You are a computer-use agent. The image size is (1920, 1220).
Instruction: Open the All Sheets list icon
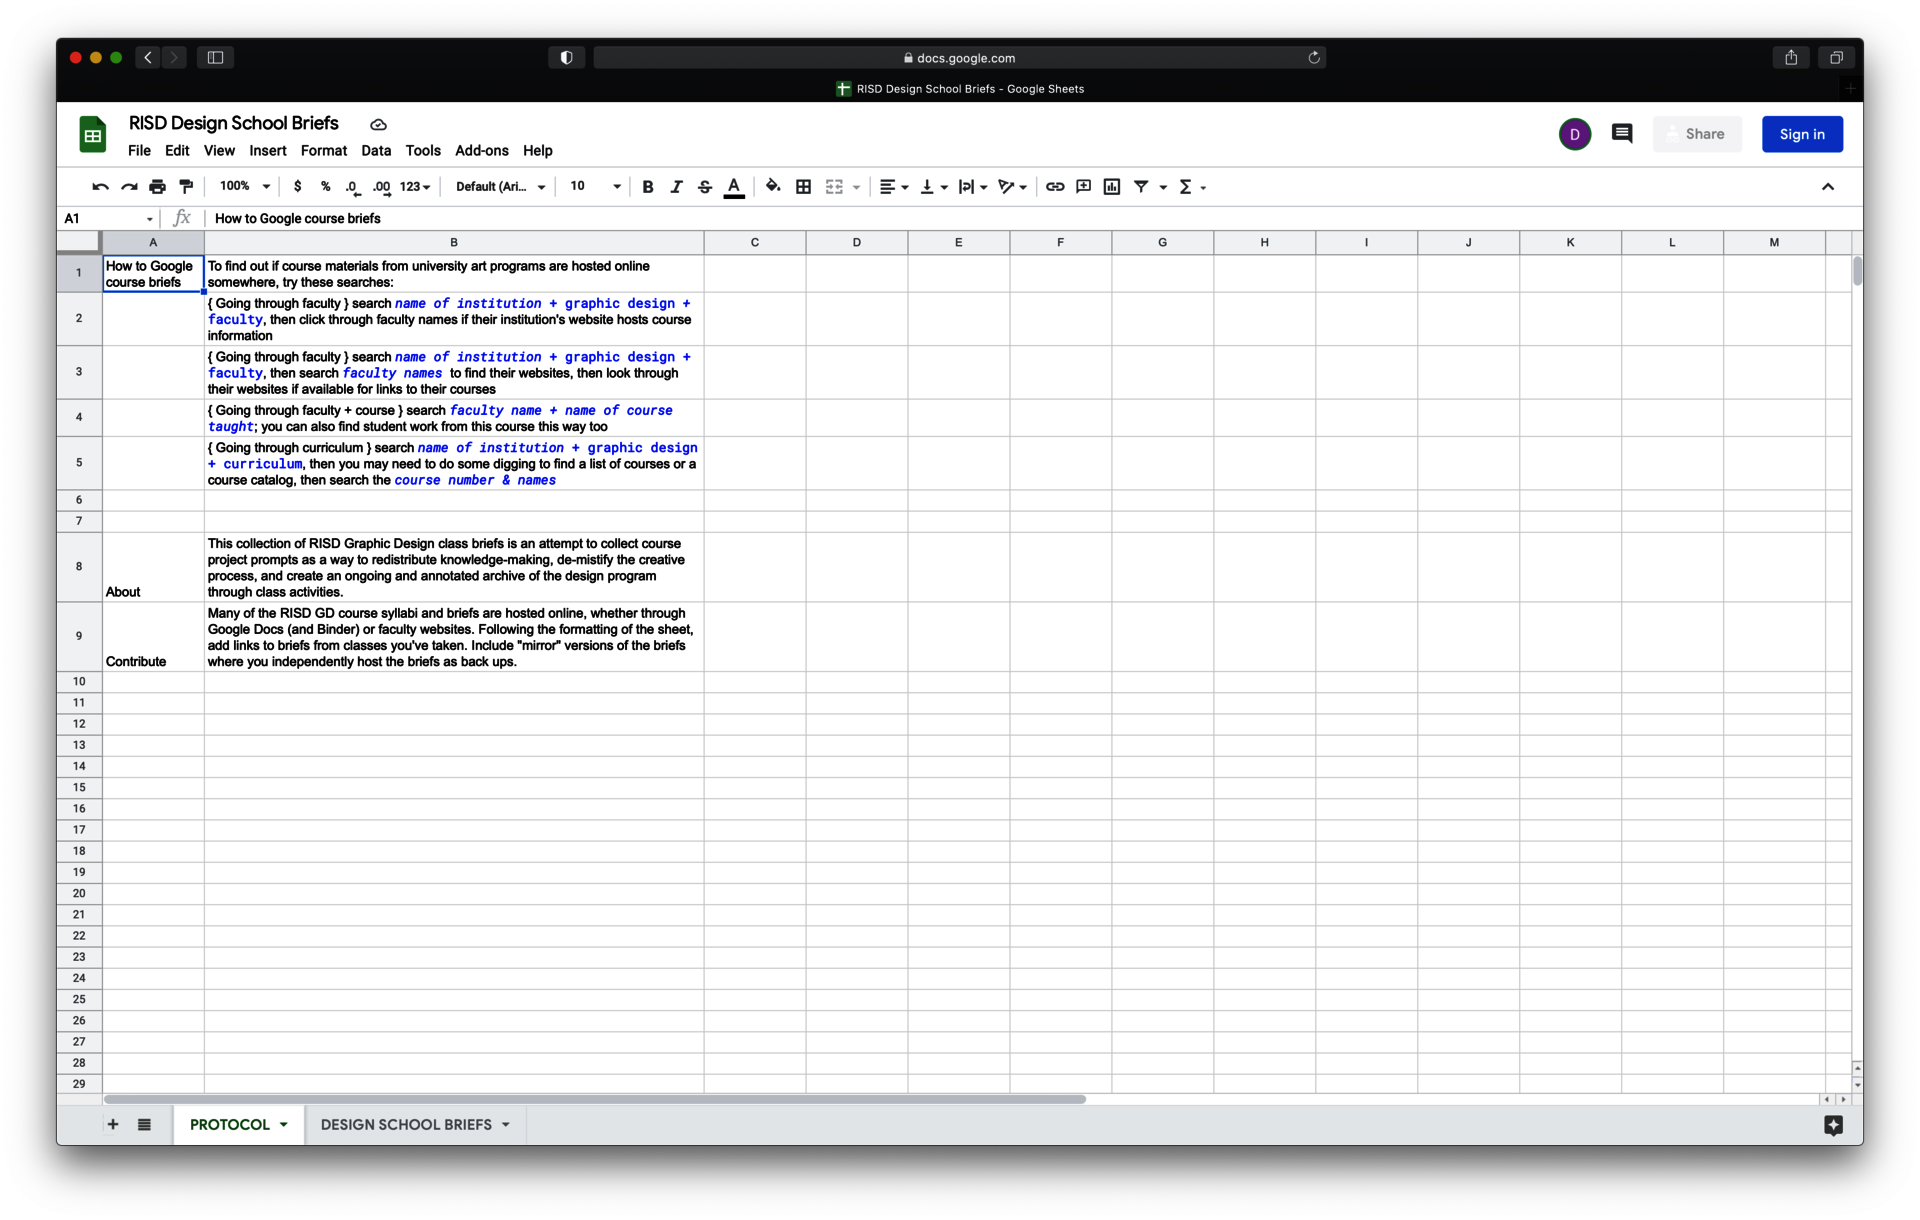pyautogui.click(x=144, y=1125)
